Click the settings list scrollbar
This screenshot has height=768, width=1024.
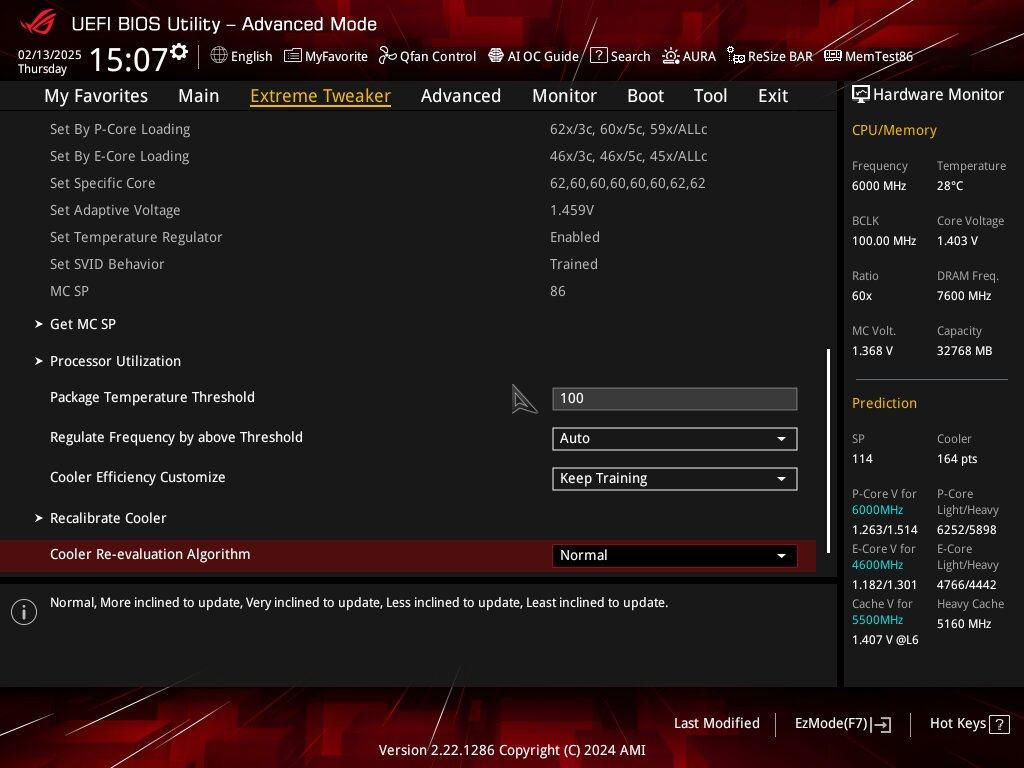(828, 451)
